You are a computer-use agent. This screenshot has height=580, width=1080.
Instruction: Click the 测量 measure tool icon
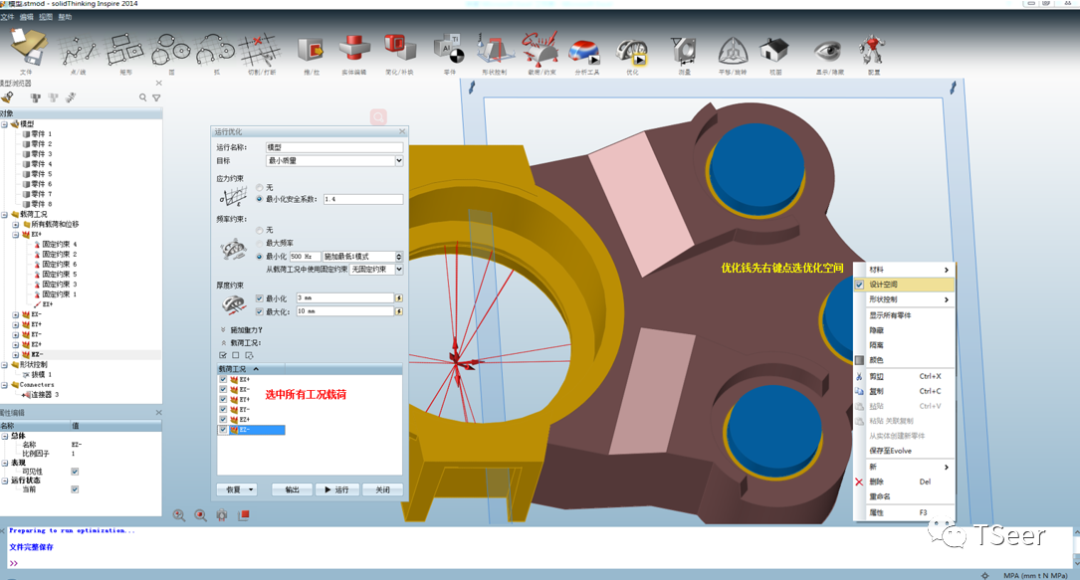pos(684,48)
